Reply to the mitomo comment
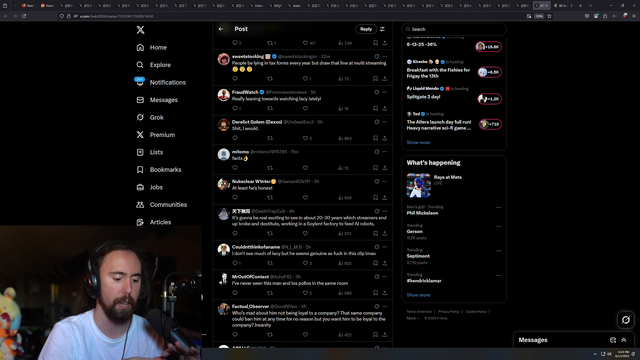The width and height of the screenshot is (640, 360). [x=235, y=168]
